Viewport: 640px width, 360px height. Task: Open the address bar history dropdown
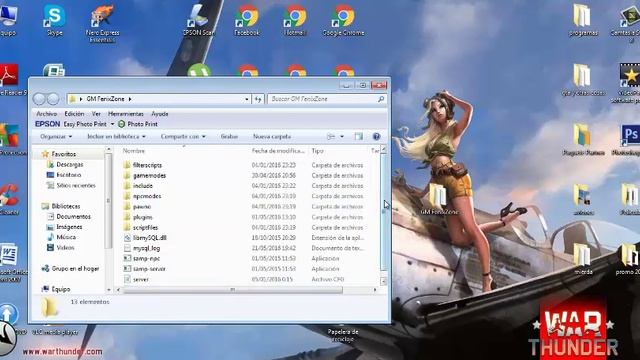tap(247, 99)
